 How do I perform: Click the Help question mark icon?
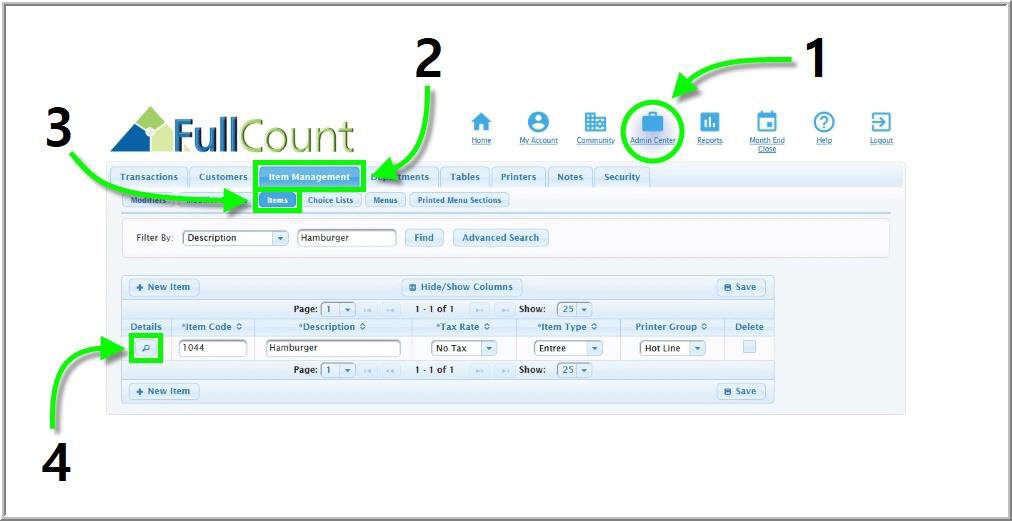tap(823, 122)
